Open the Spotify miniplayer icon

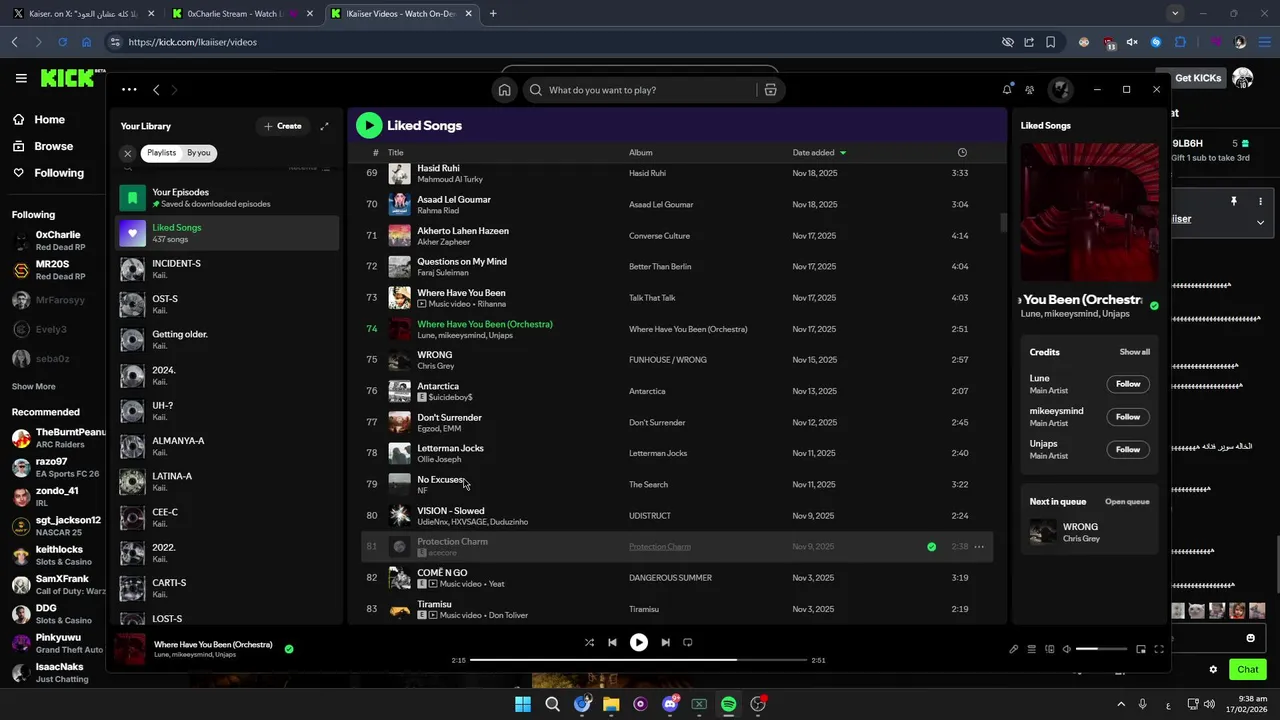(1141, 649)
